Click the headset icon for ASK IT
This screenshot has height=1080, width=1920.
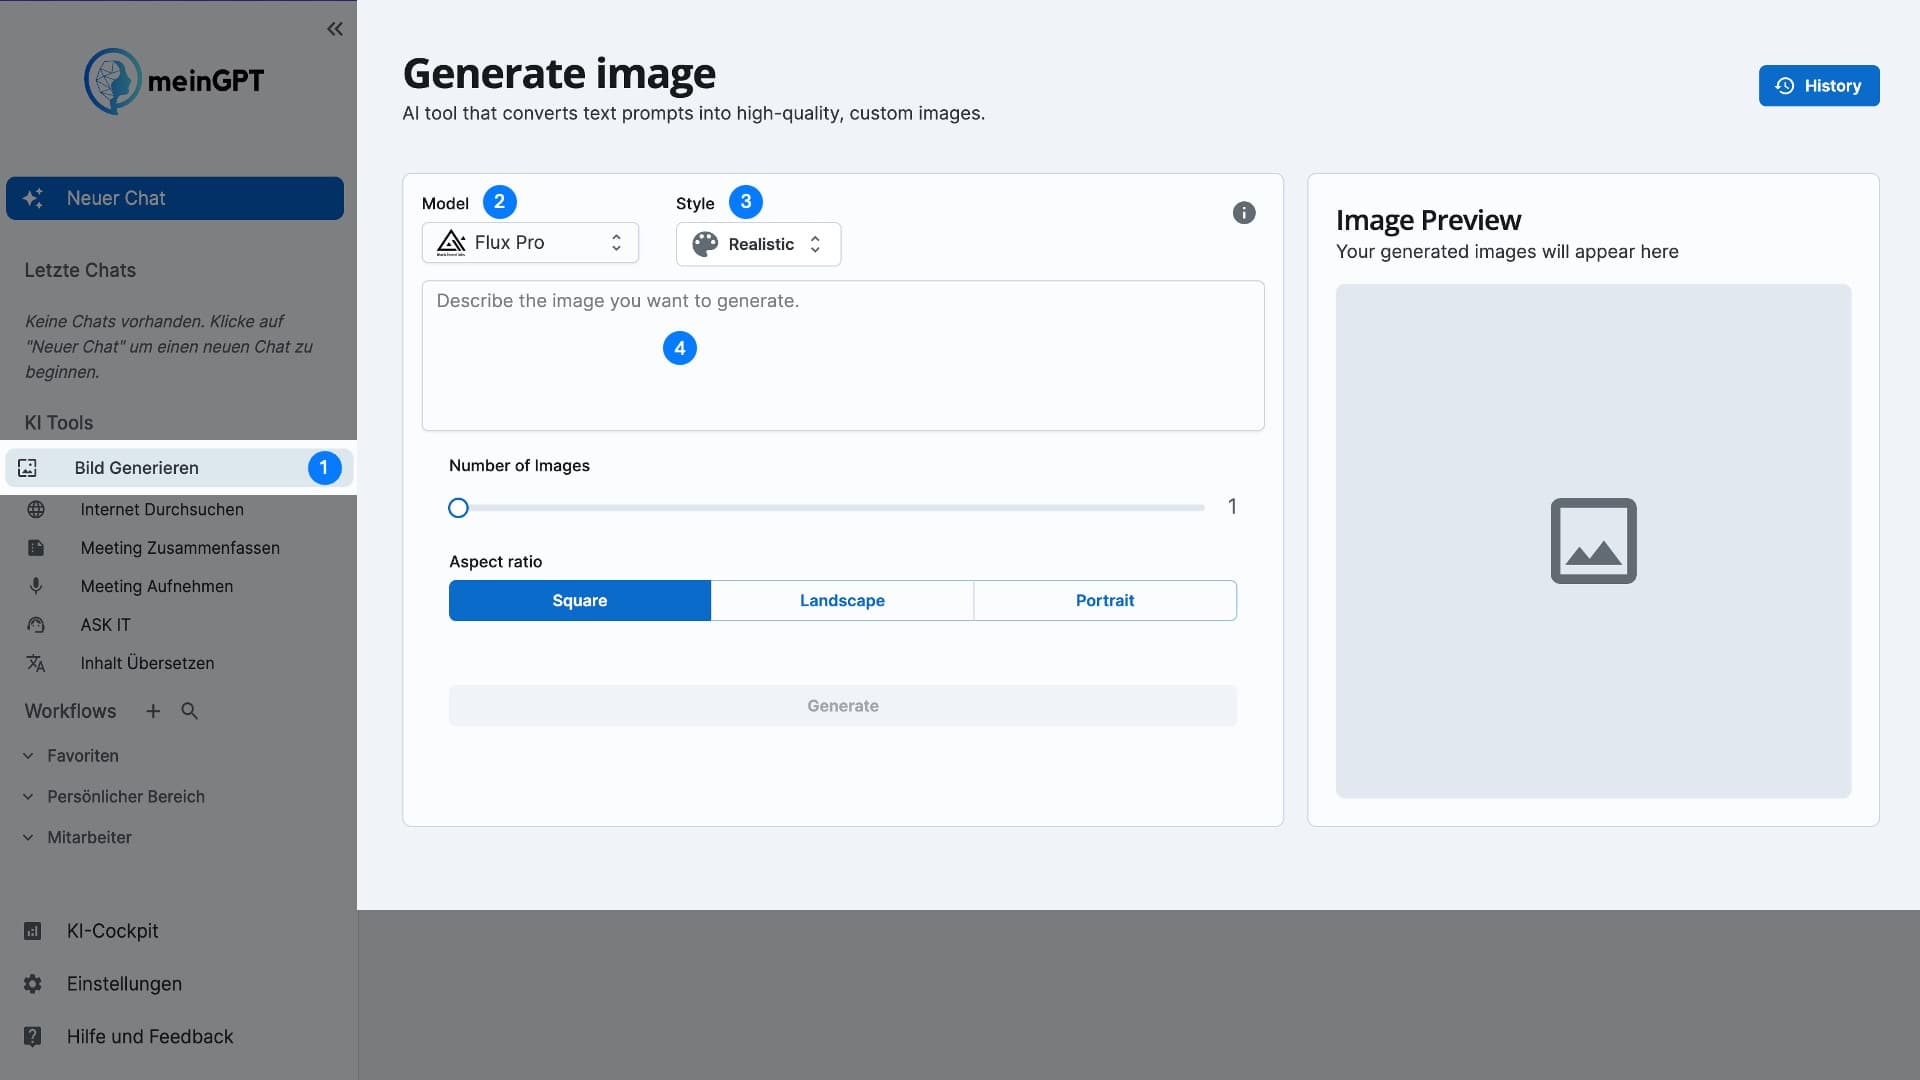tap(36, 625)
